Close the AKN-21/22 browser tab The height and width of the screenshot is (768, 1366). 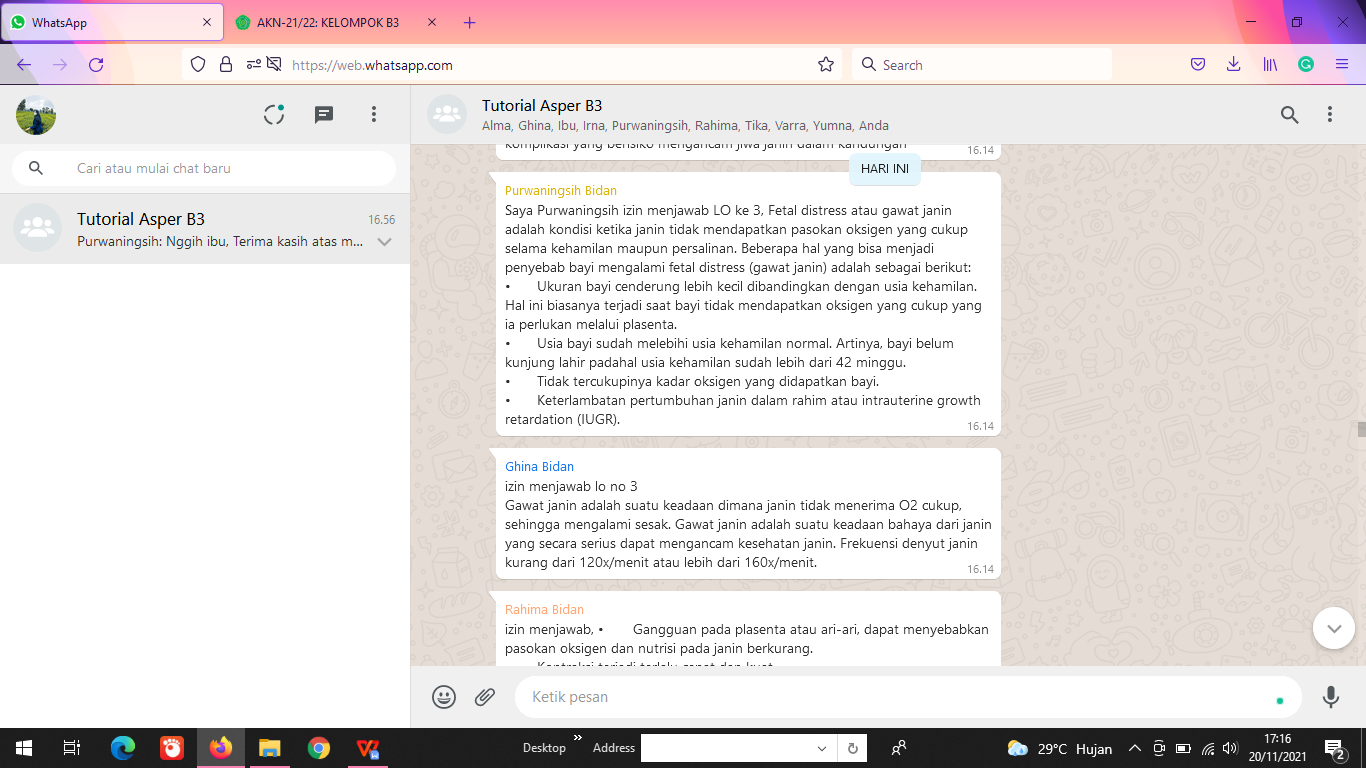pyautogui.click(x=432, y=22)
